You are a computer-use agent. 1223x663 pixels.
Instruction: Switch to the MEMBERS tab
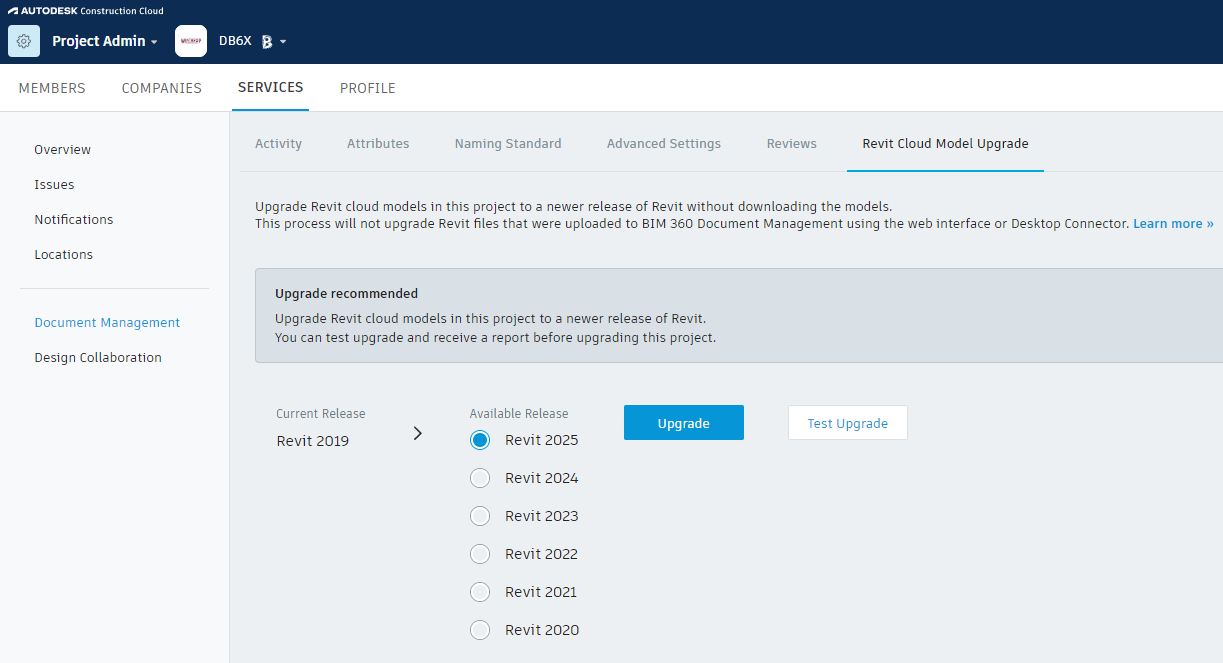52,88
